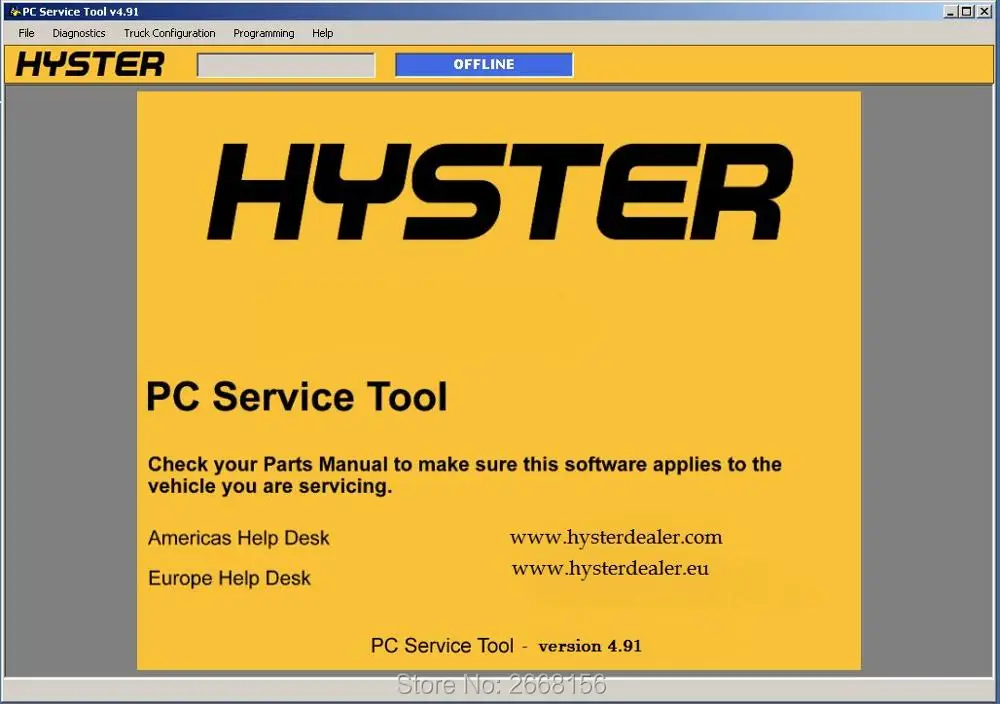Maximize the PC Service Tool window
Screen dimensions: 1000x704
(967, 11)
